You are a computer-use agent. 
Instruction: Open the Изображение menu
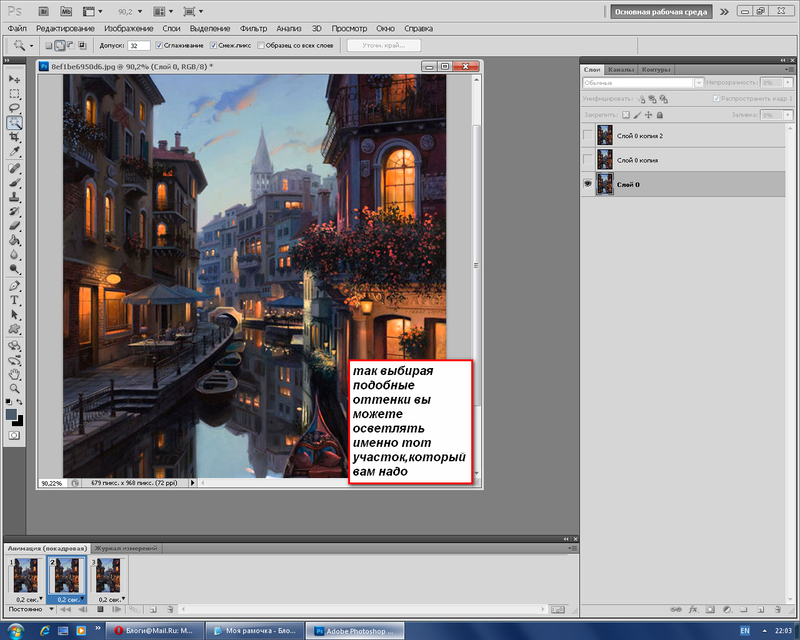[x=129, y=29]
